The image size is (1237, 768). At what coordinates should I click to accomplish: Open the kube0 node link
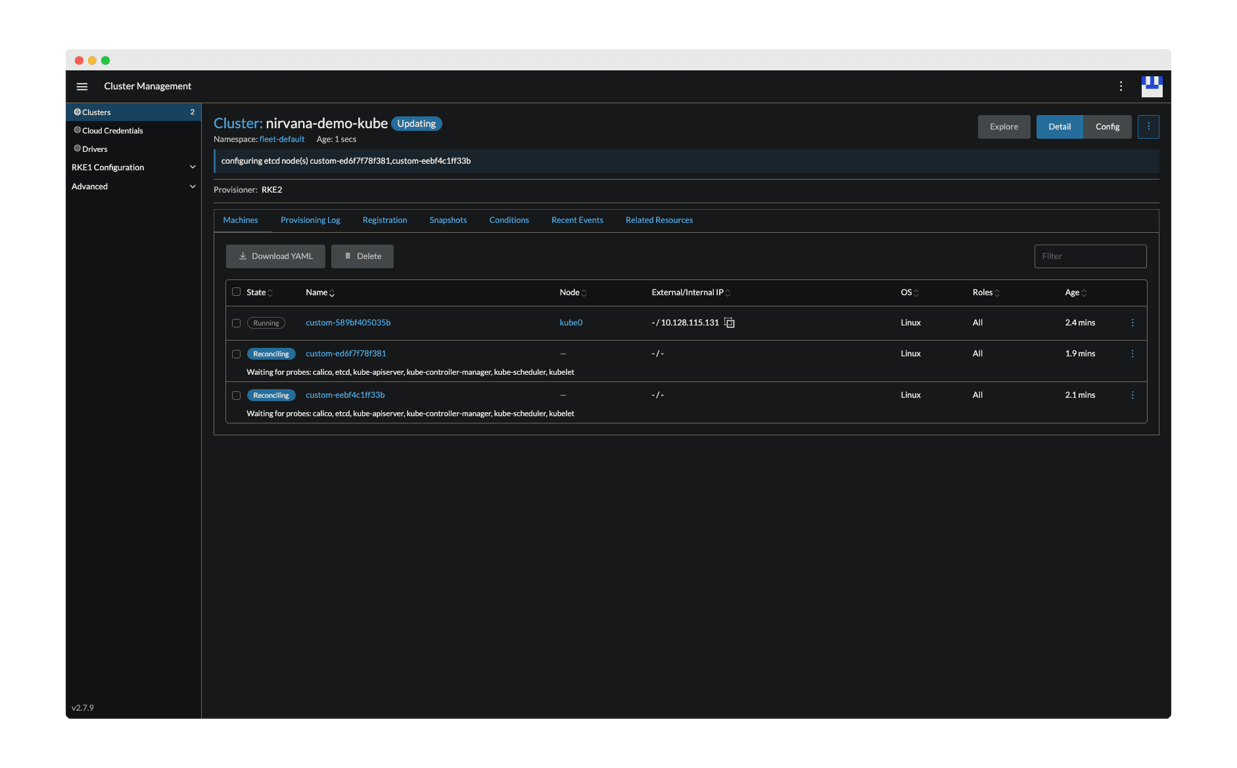[x=571, y=323]
